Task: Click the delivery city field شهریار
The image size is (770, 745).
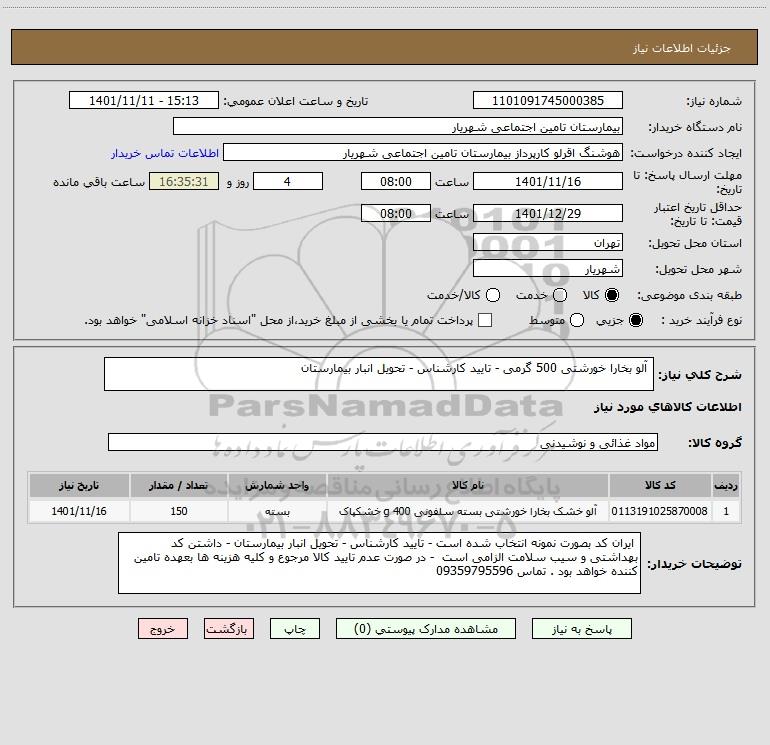Action: pyautogui.click(x=548, y=269)
